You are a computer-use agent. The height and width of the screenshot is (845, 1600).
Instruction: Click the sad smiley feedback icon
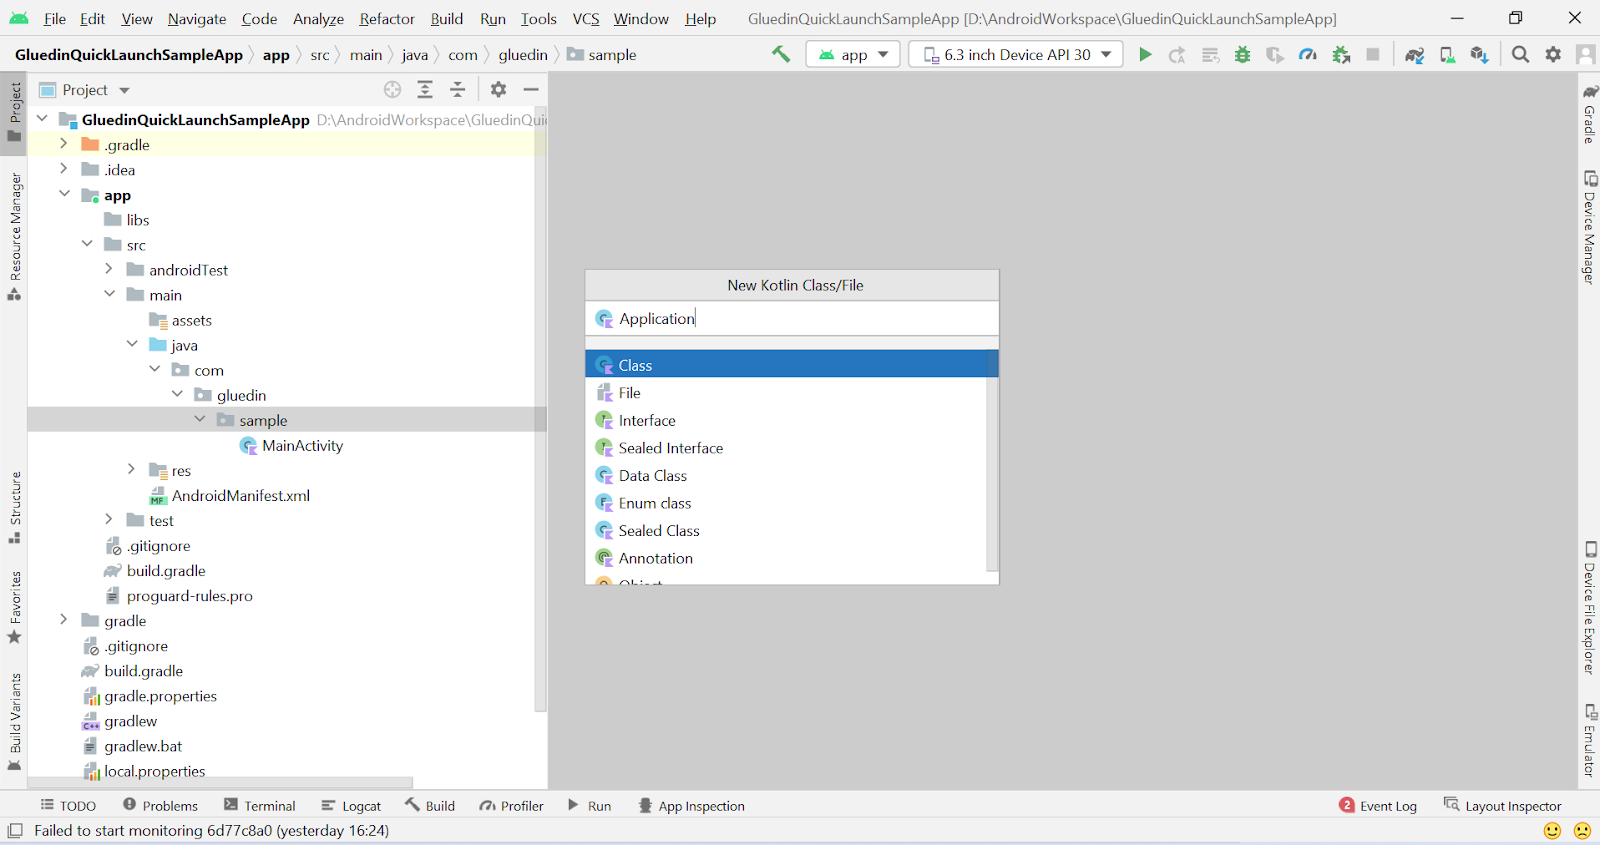tap(1582, 830)
